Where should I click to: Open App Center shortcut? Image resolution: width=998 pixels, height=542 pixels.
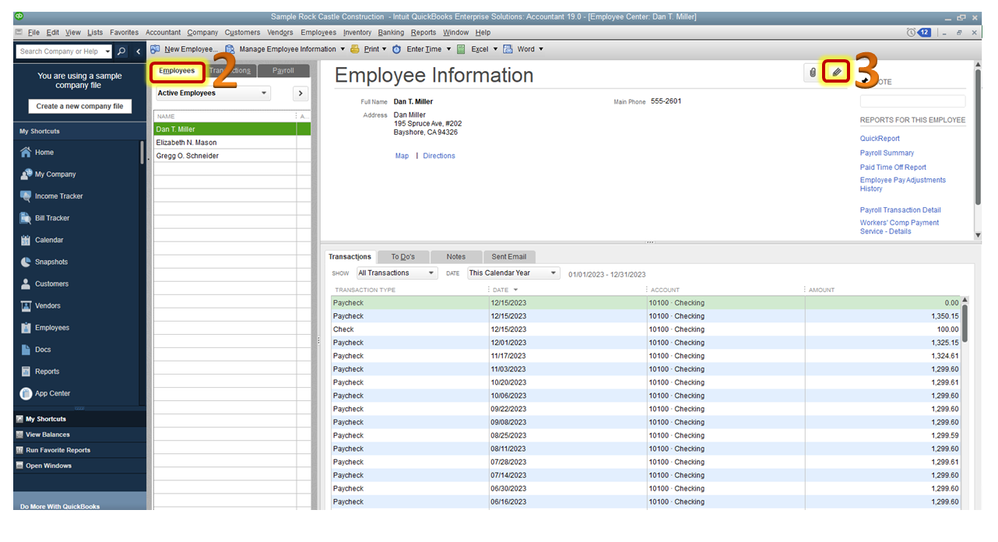pyautogui.click(x=45, y=394)
